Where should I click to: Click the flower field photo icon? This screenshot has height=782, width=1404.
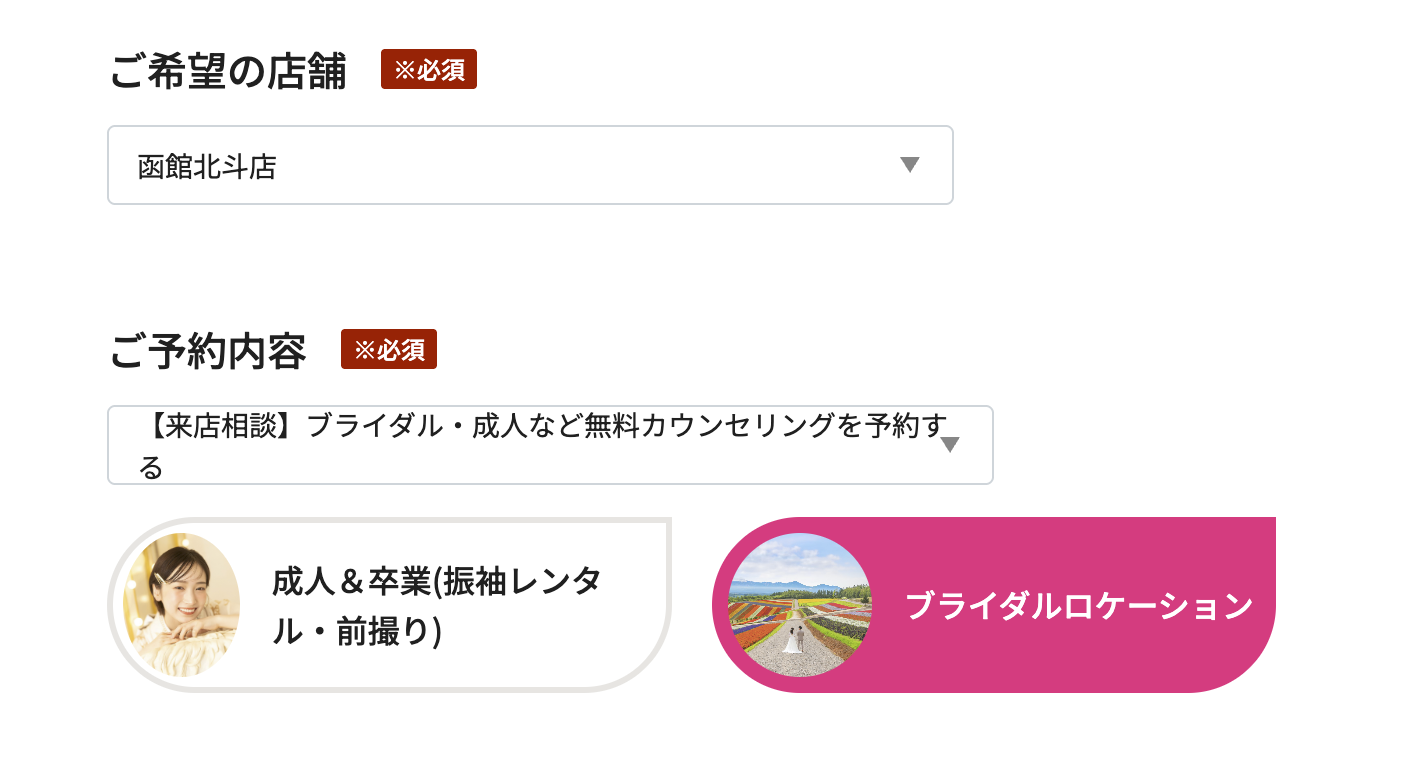coord(799,605)
